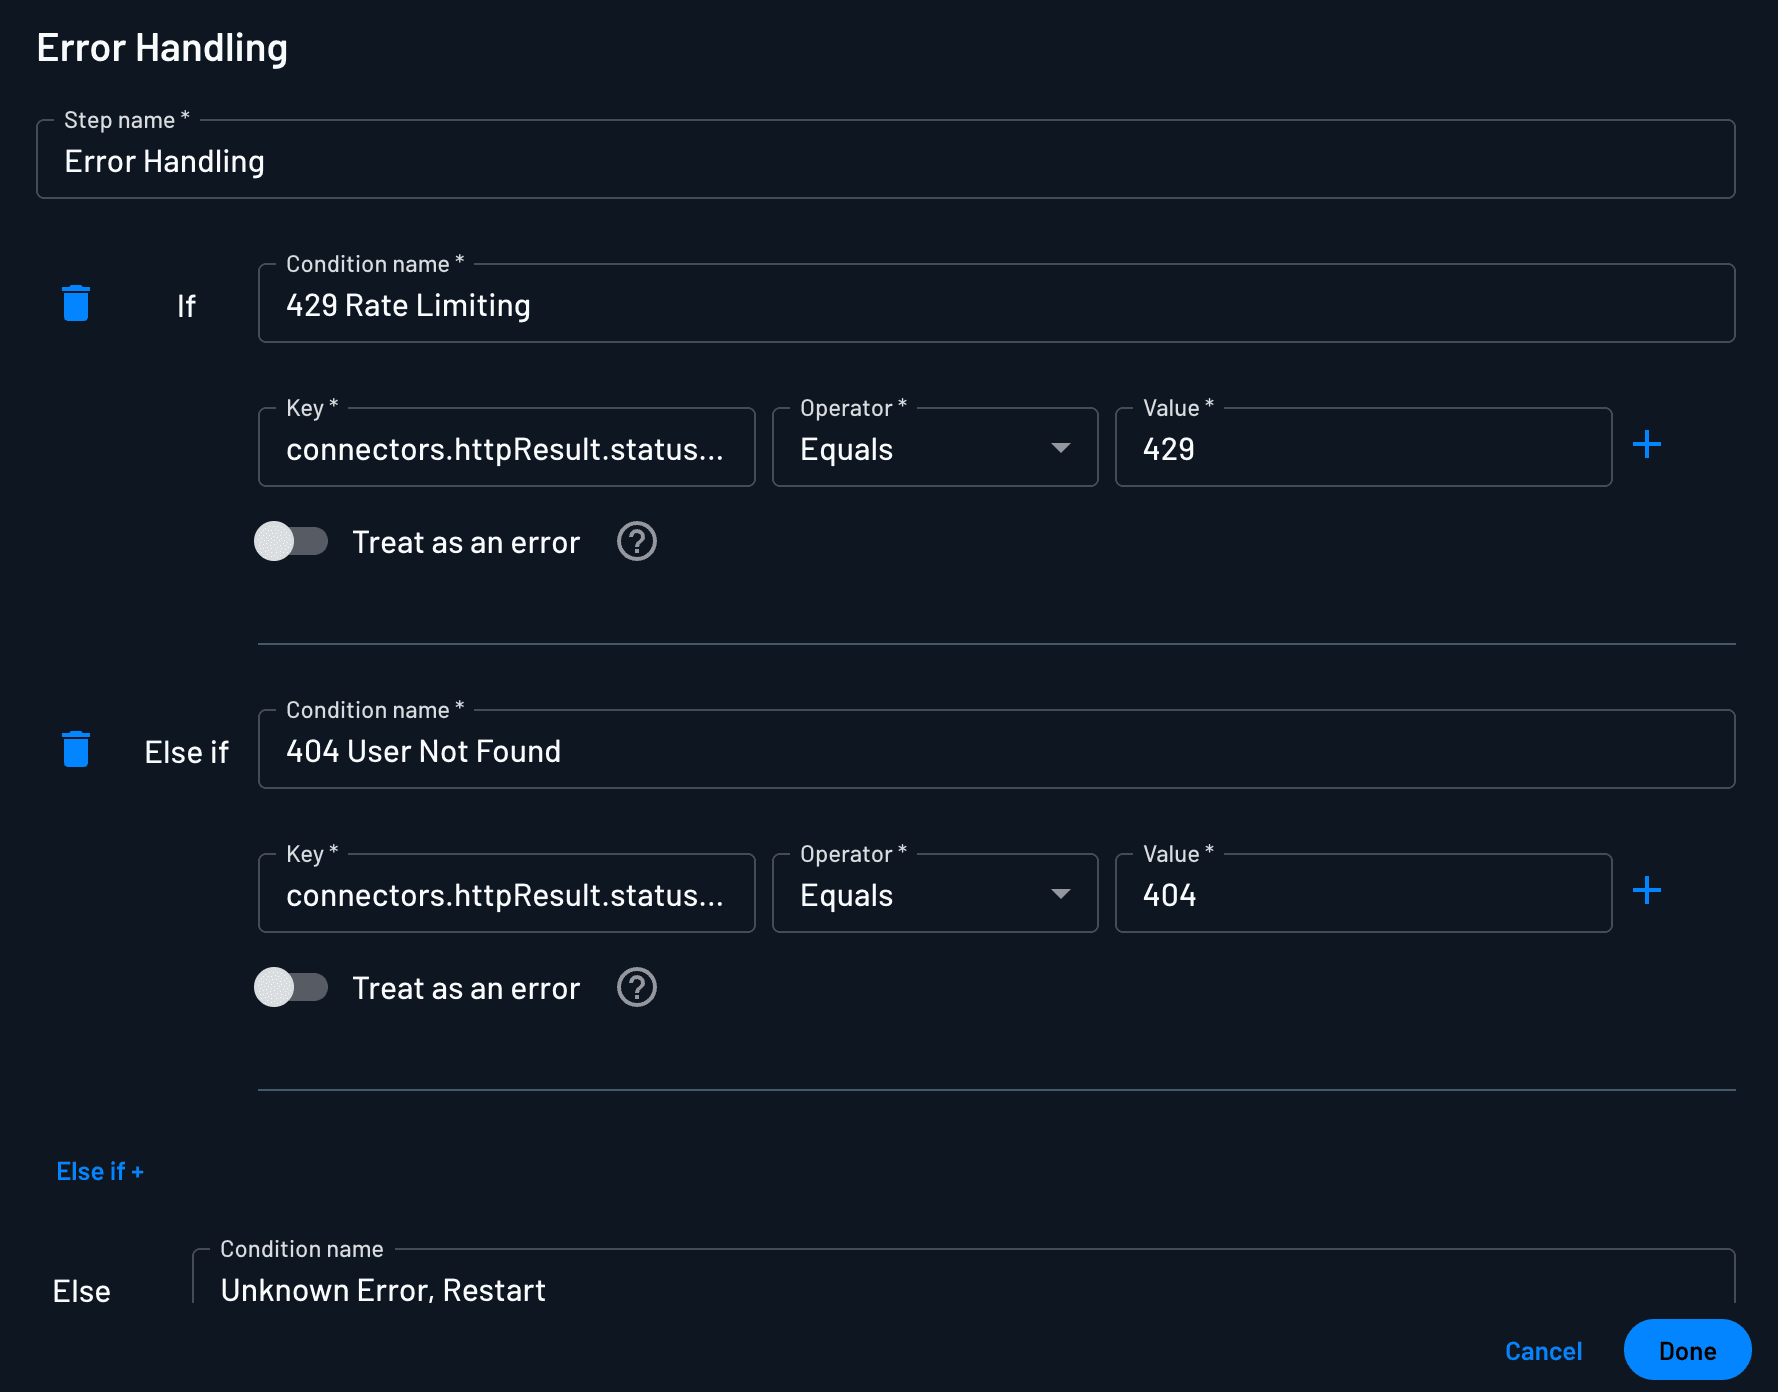Screen dimensions: 1778x1392
Task: Enable Treat as an error for 404 condition
Action: coord(291,988)
